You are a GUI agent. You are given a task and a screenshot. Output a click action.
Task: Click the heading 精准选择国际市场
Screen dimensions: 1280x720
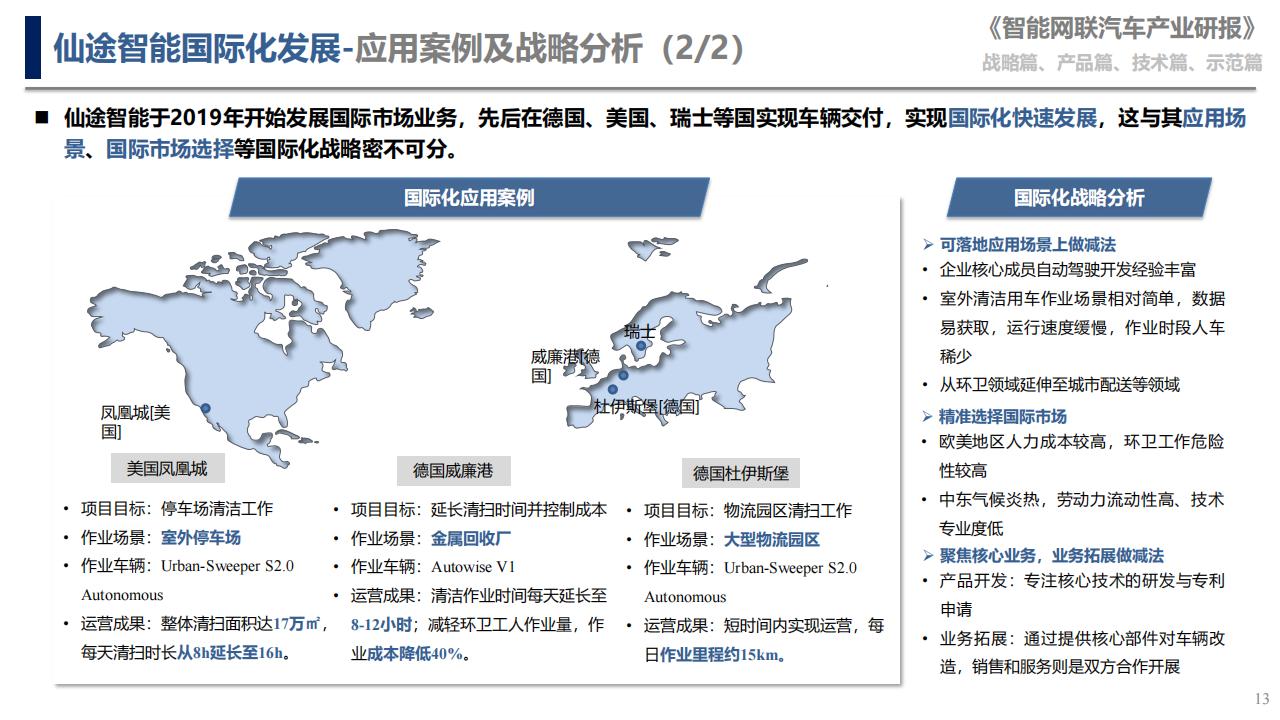coord(1003,416)
